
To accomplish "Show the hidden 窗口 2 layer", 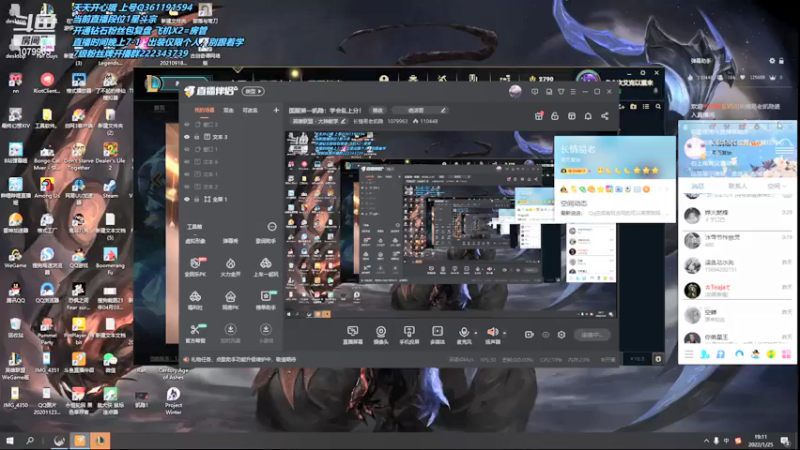I will click(x=187, y=124).
